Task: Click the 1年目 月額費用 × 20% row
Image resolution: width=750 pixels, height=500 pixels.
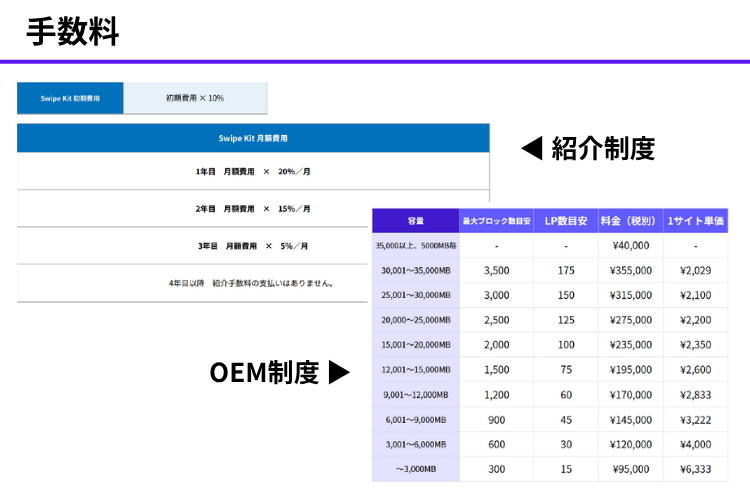Action: 253,172
